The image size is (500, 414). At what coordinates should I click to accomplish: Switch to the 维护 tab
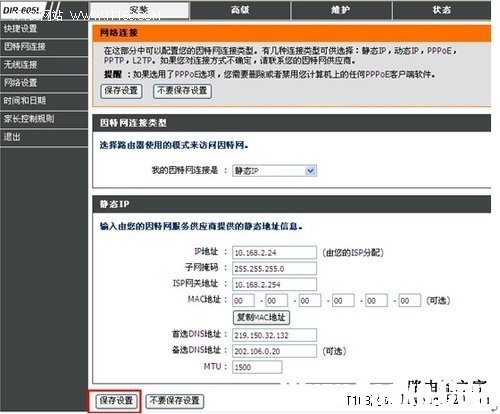(341, 10)
